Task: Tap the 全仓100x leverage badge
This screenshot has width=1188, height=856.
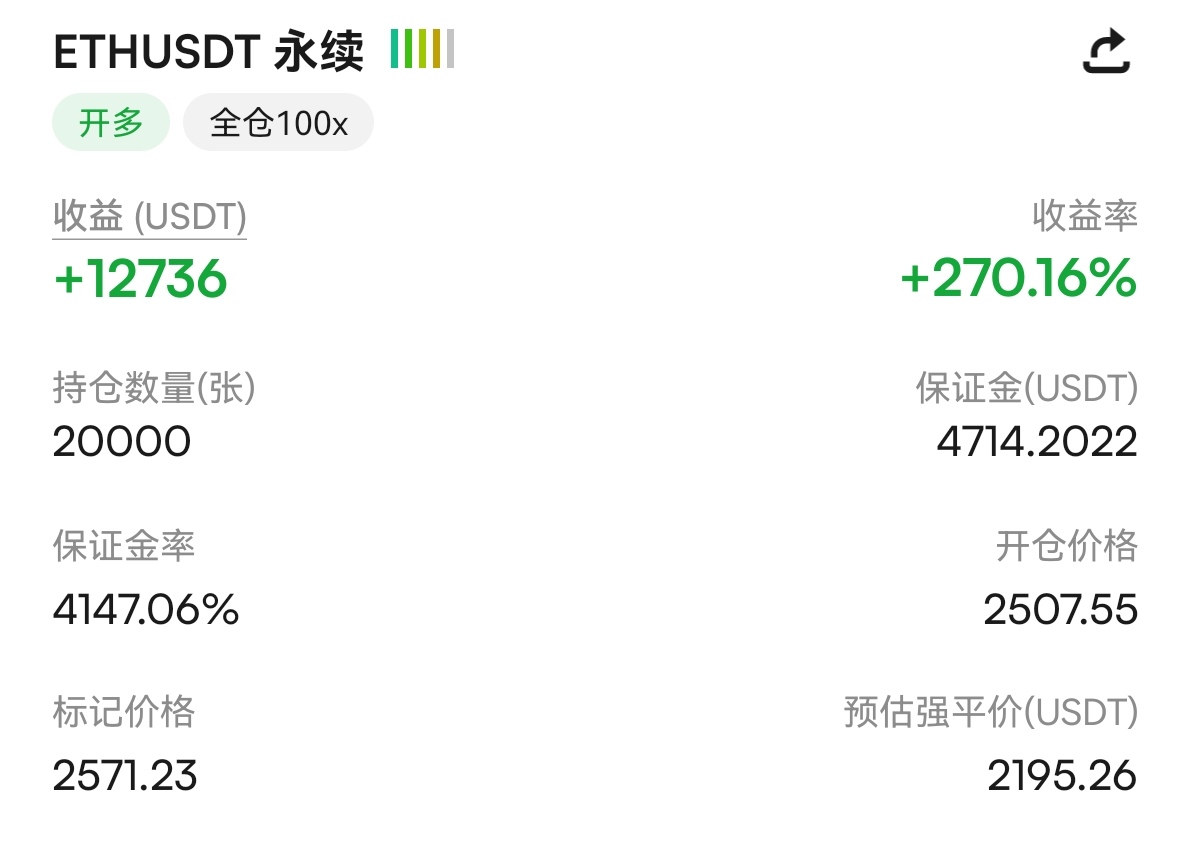Action: pos(278,122)
